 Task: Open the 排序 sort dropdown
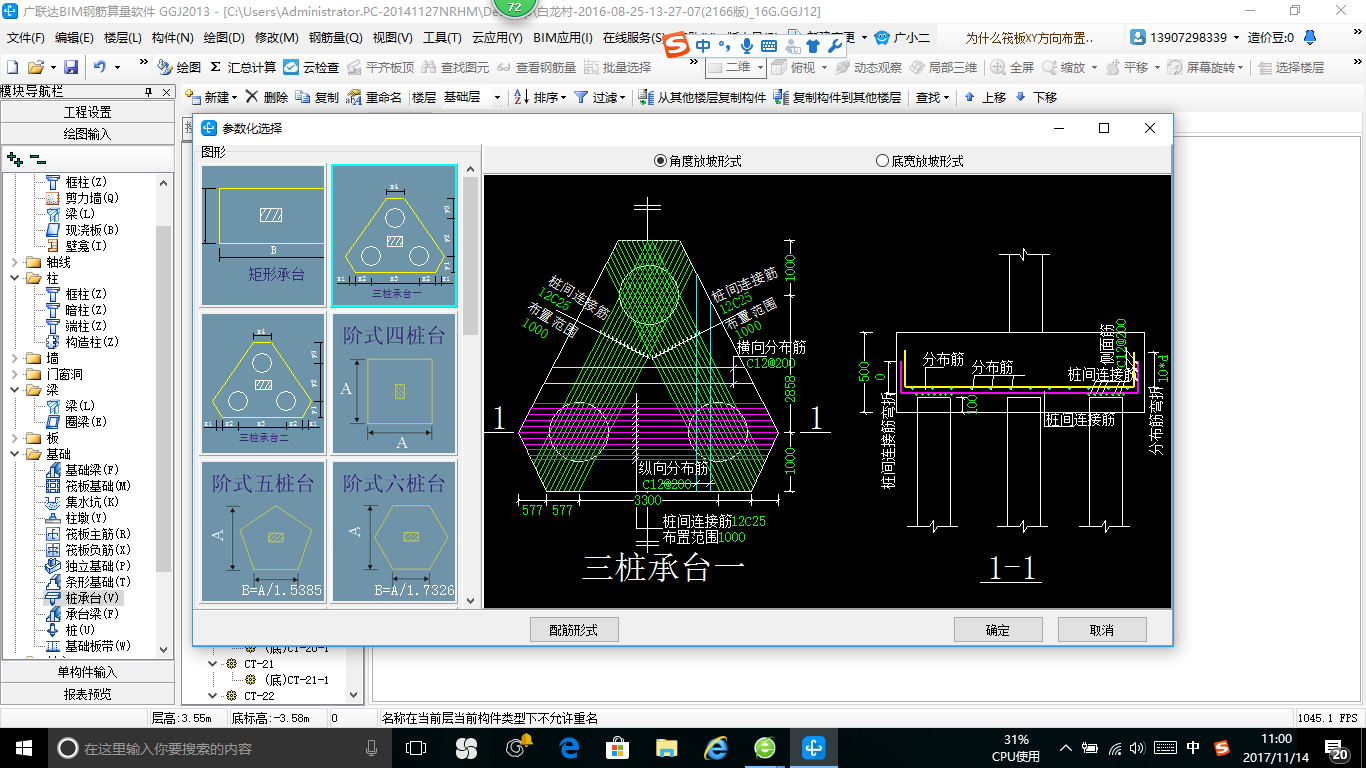563,97
